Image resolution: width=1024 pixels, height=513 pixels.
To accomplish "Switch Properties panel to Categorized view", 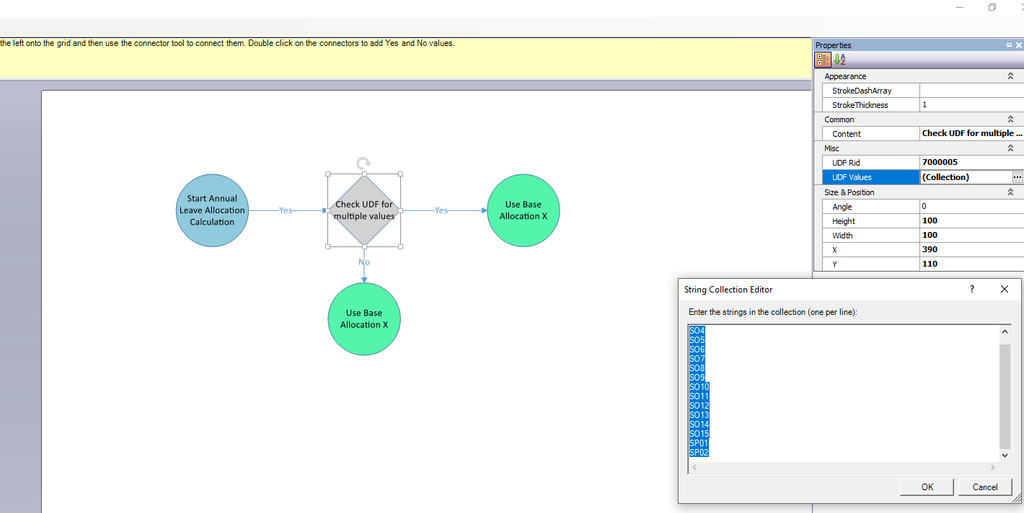I will coord(823,60).
